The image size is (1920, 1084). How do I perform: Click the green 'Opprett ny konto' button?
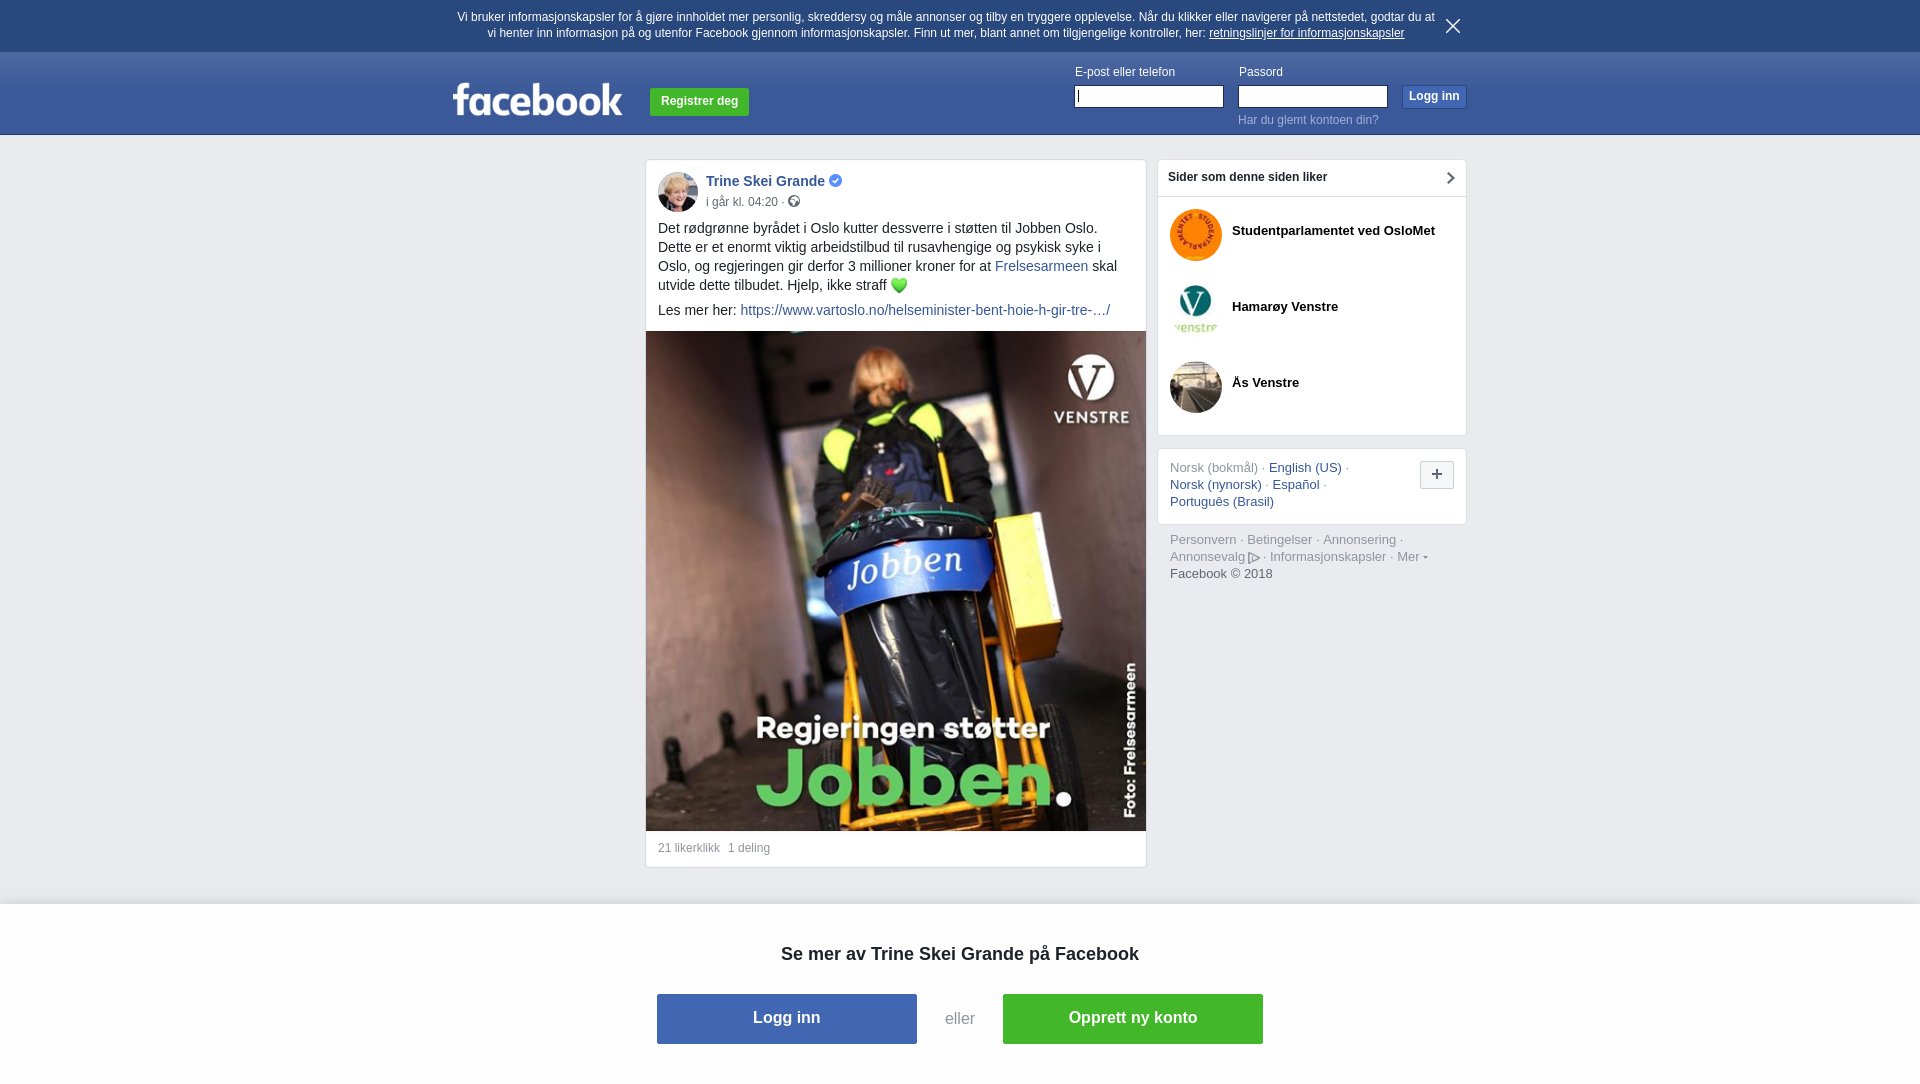point(1133,1019)
